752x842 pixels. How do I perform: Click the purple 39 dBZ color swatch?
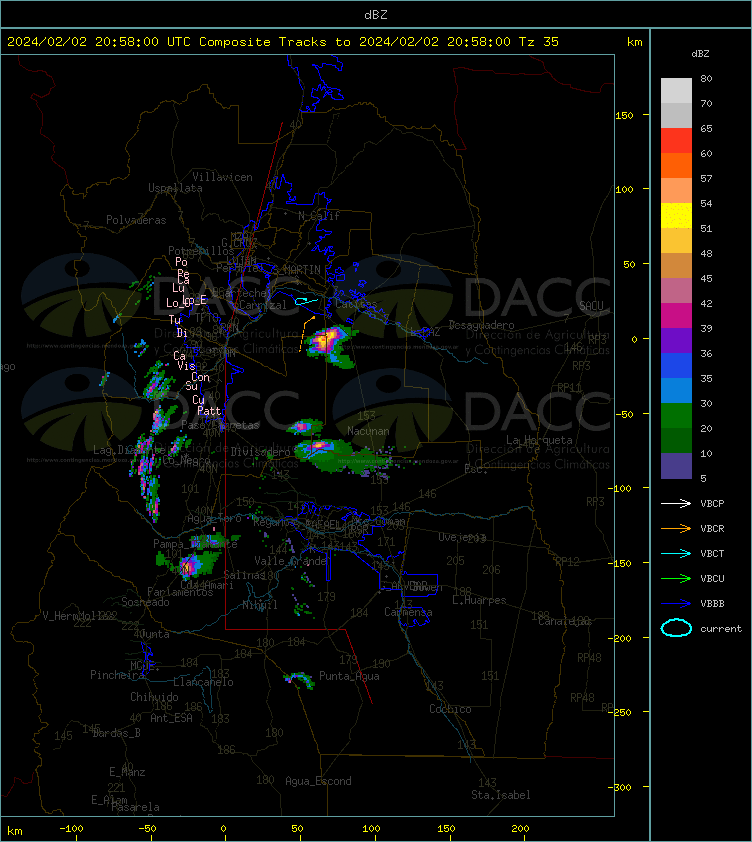point(676,340)
